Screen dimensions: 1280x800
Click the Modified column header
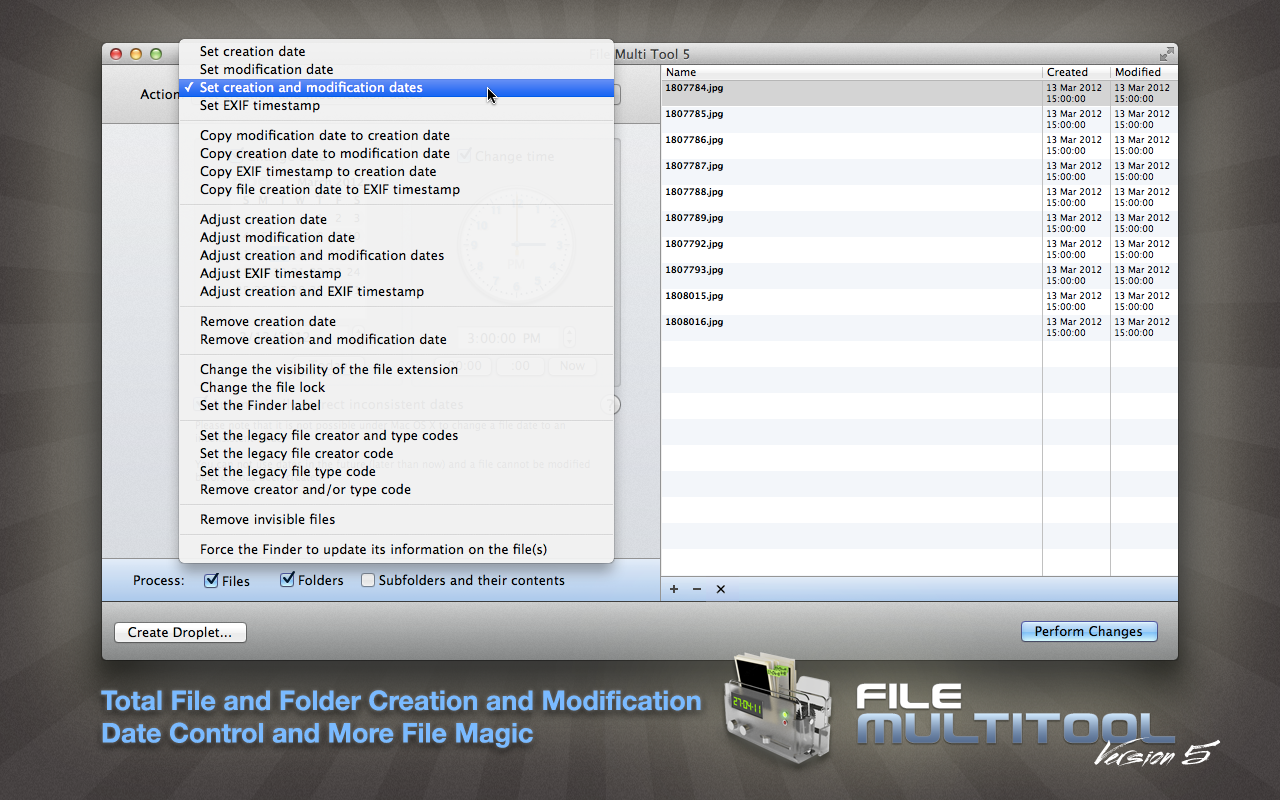[x=1144, y=72]
